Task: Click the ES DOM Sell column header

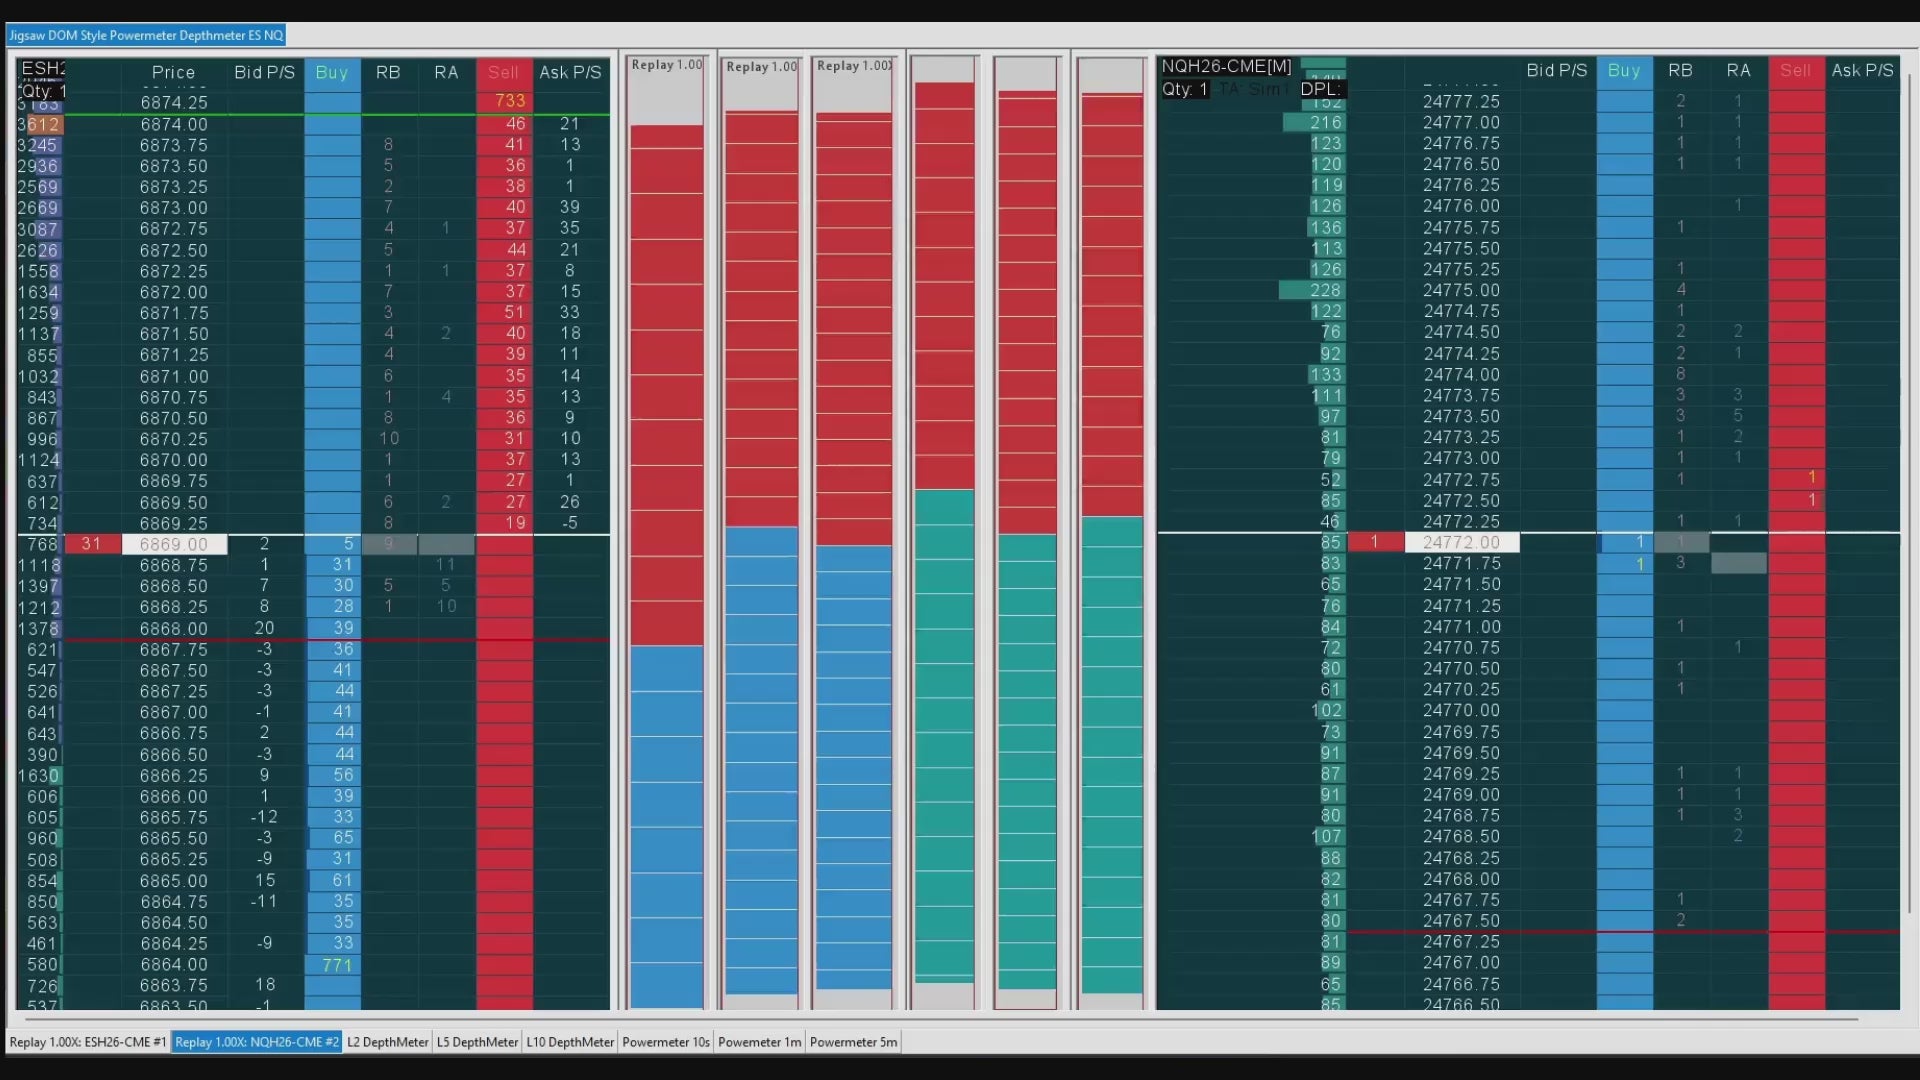Action: click(504, 72)
